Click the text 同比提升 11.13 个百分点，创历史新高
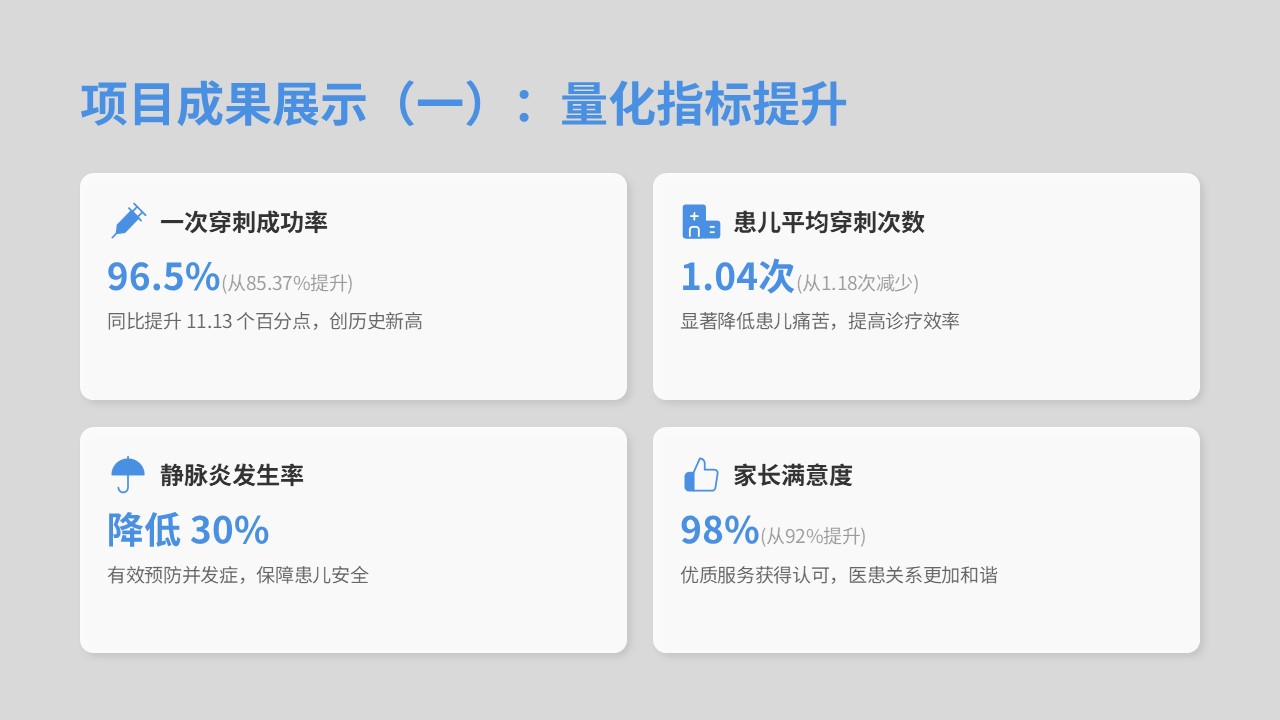Viewport: 1280px width, 720px height. click(265, 322)
